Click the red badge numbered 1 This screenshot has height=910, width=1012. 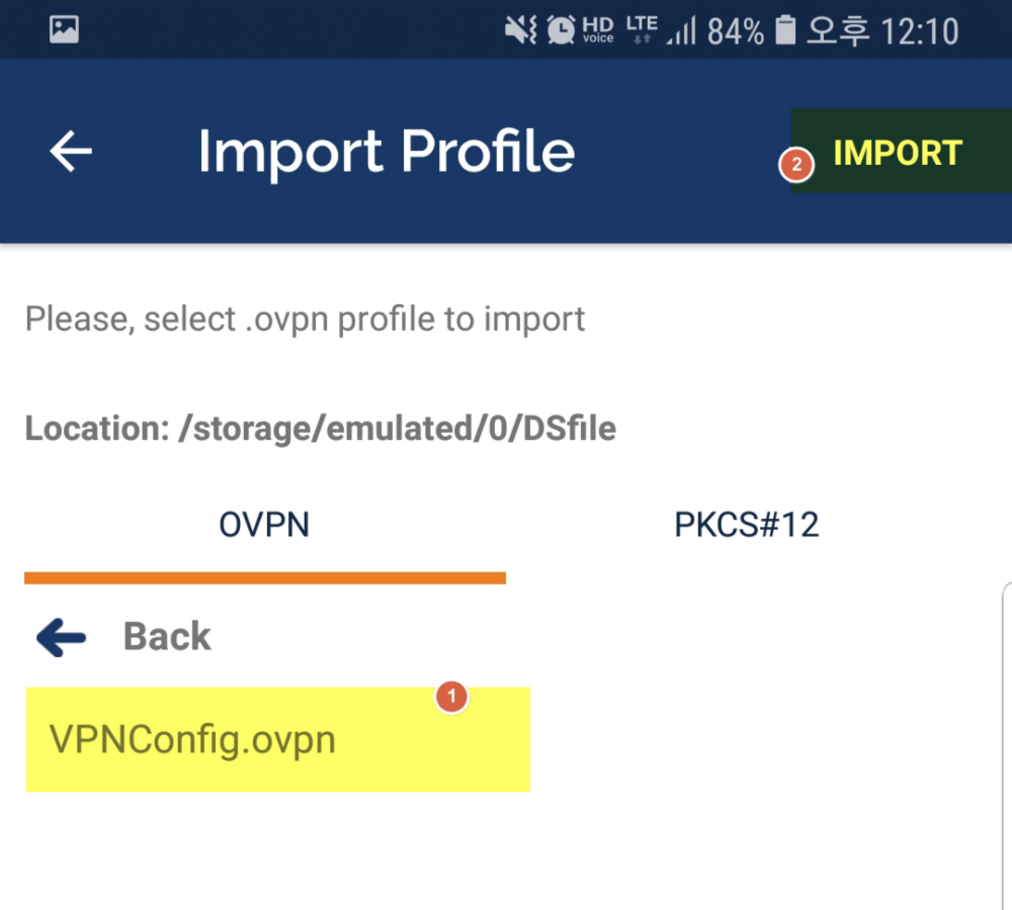coord(452,697)
